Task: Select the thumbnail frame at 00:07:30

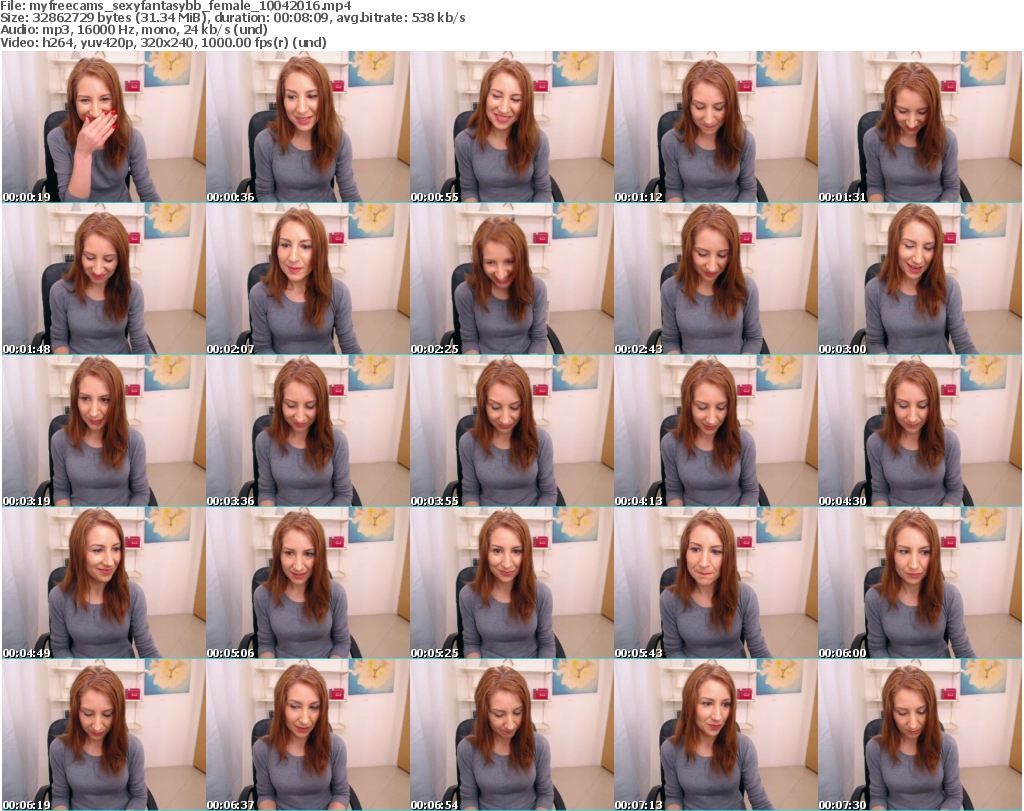Action: click(920, 735)
